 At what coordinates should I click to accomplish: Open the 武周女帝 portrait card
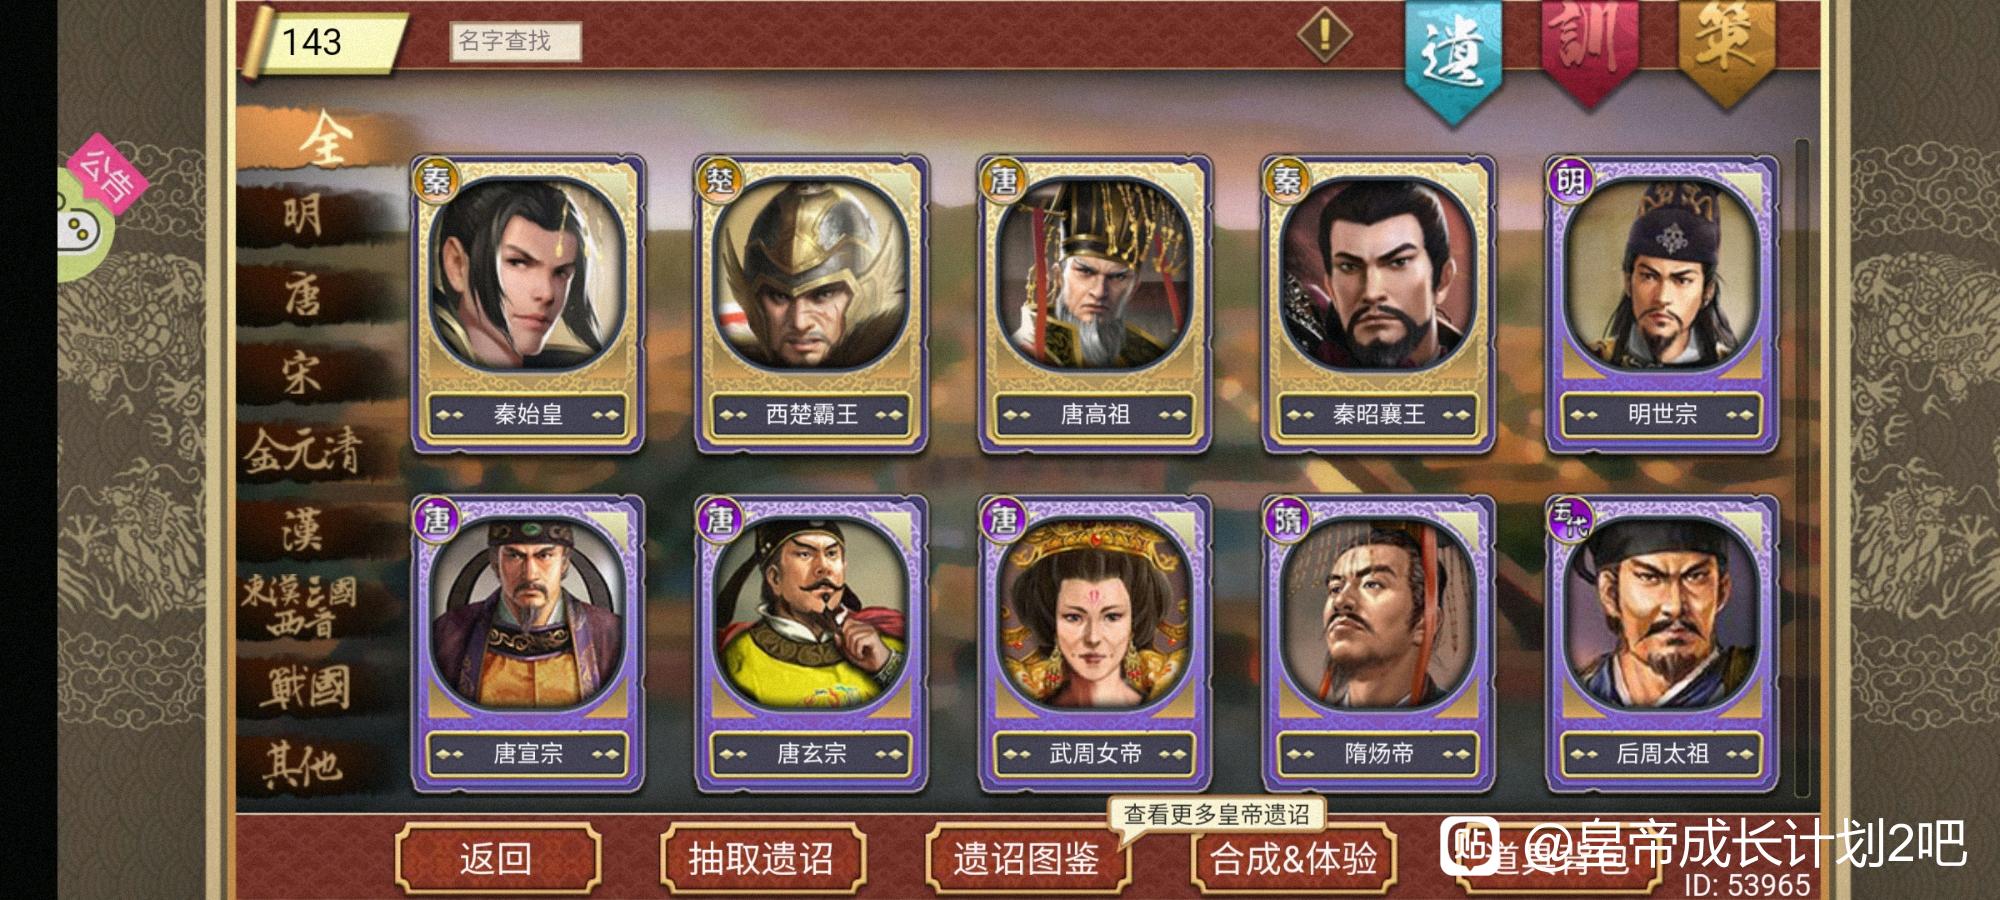[1095, 643]
